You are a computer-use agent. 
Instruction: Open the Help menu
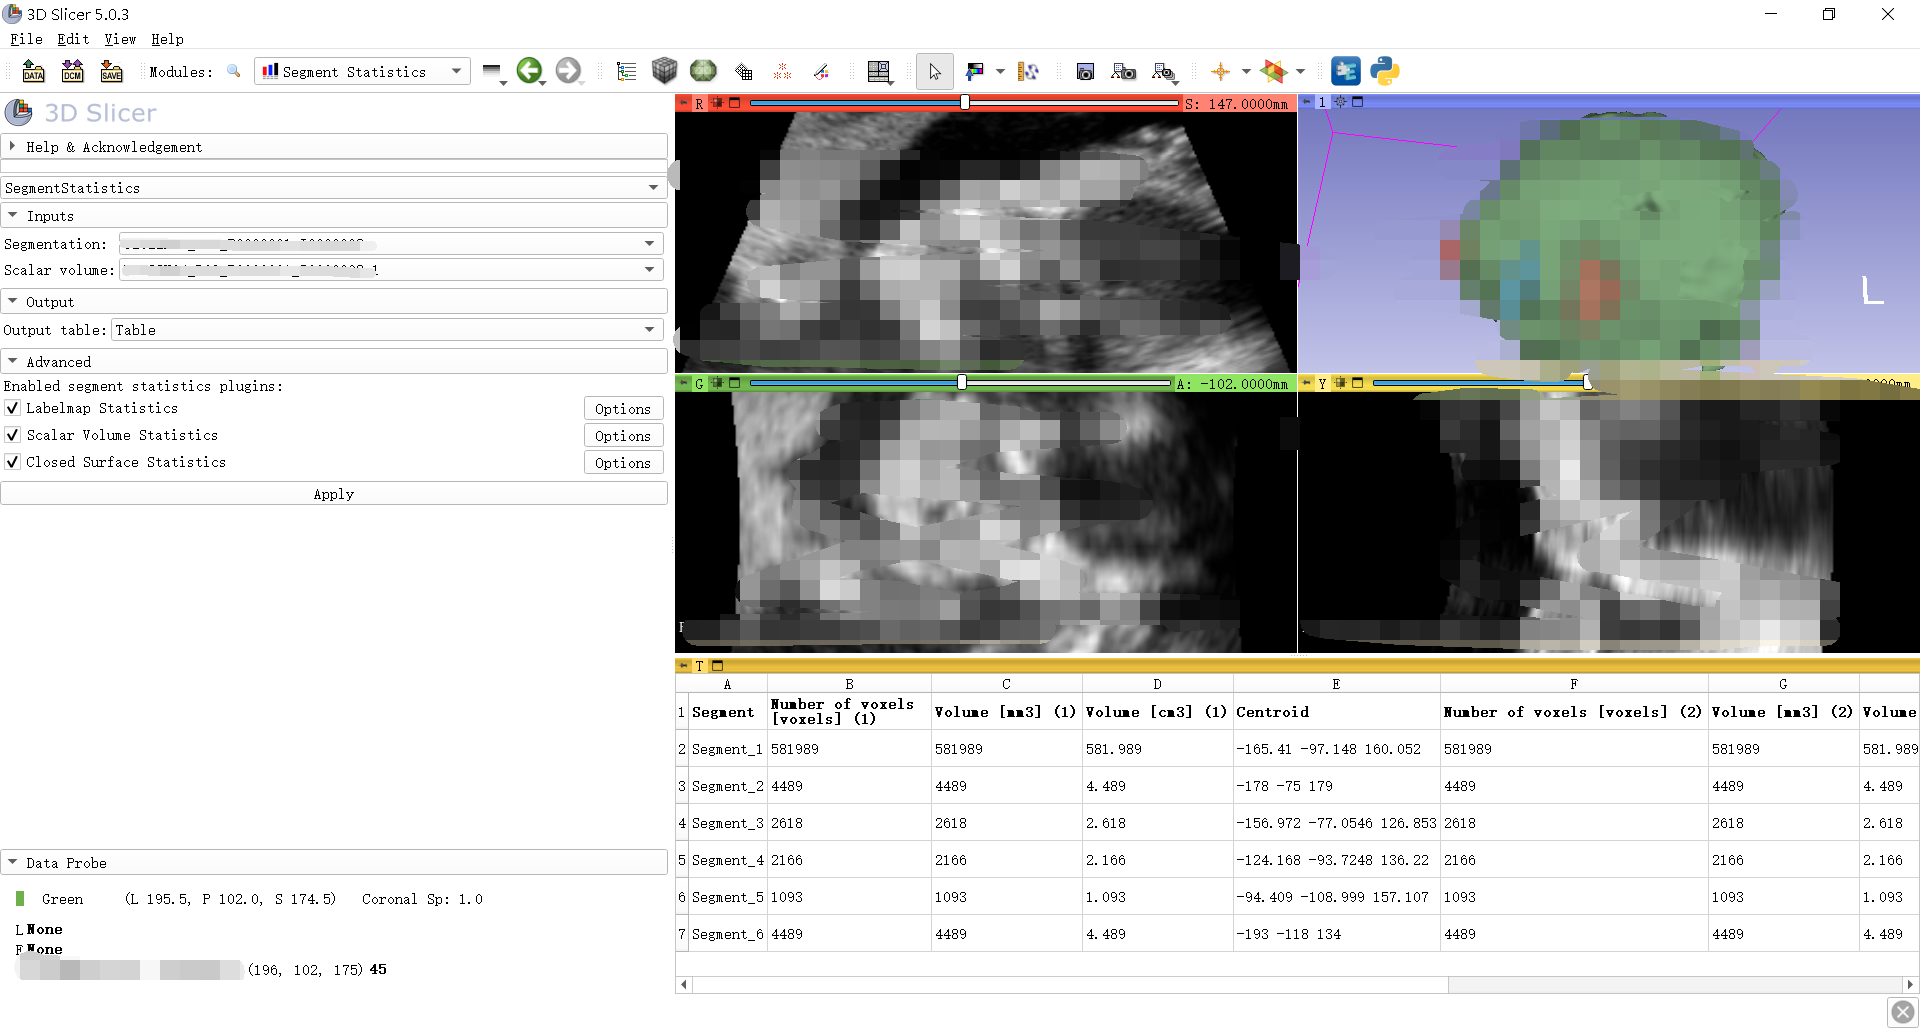(x=167, y=39)
